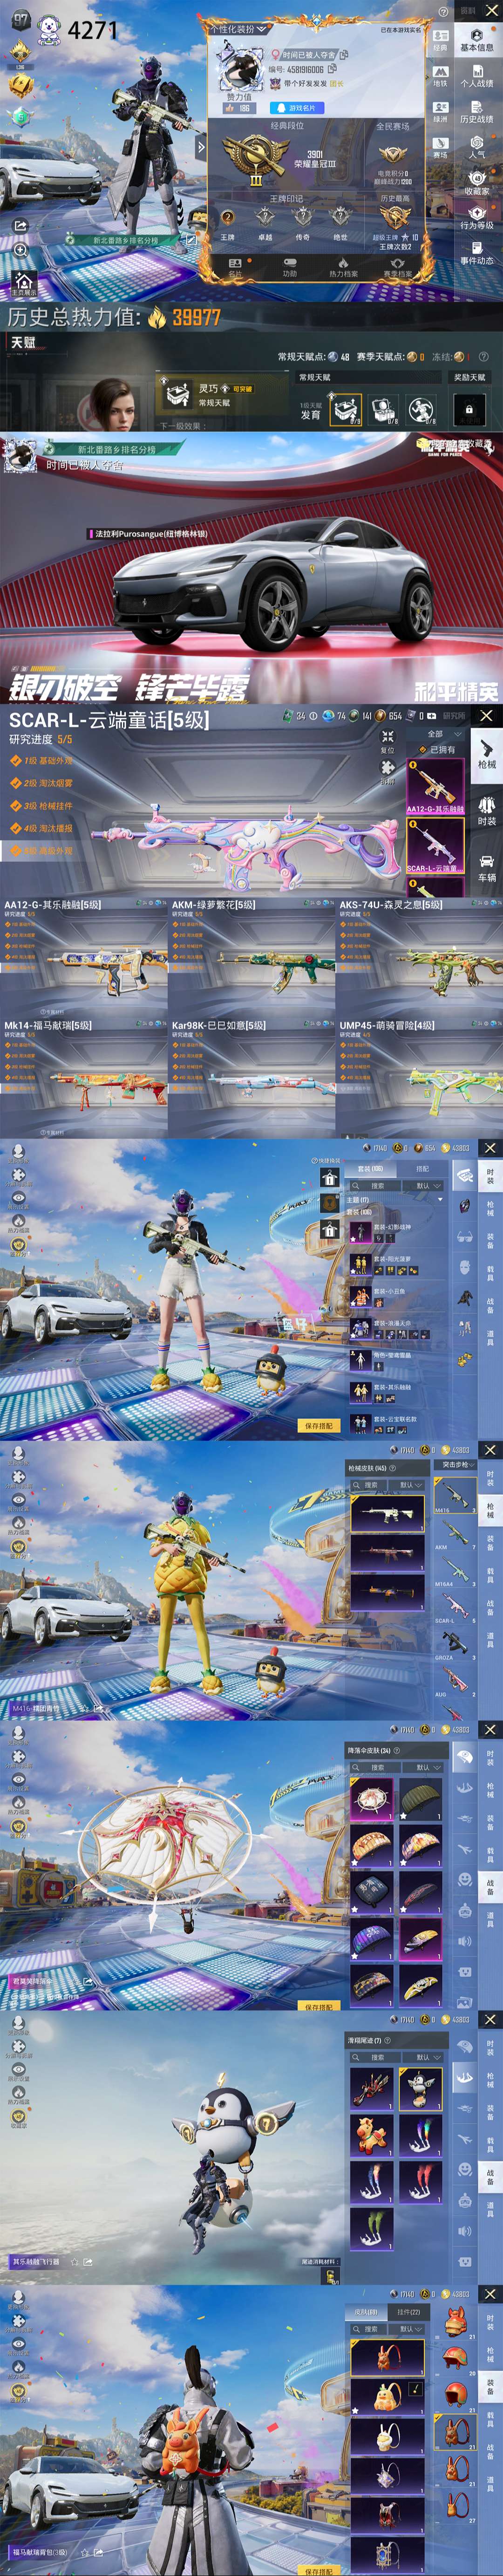Collapse the 主题 (17) group
The image size is (503, 2576).
(395, 1200)
